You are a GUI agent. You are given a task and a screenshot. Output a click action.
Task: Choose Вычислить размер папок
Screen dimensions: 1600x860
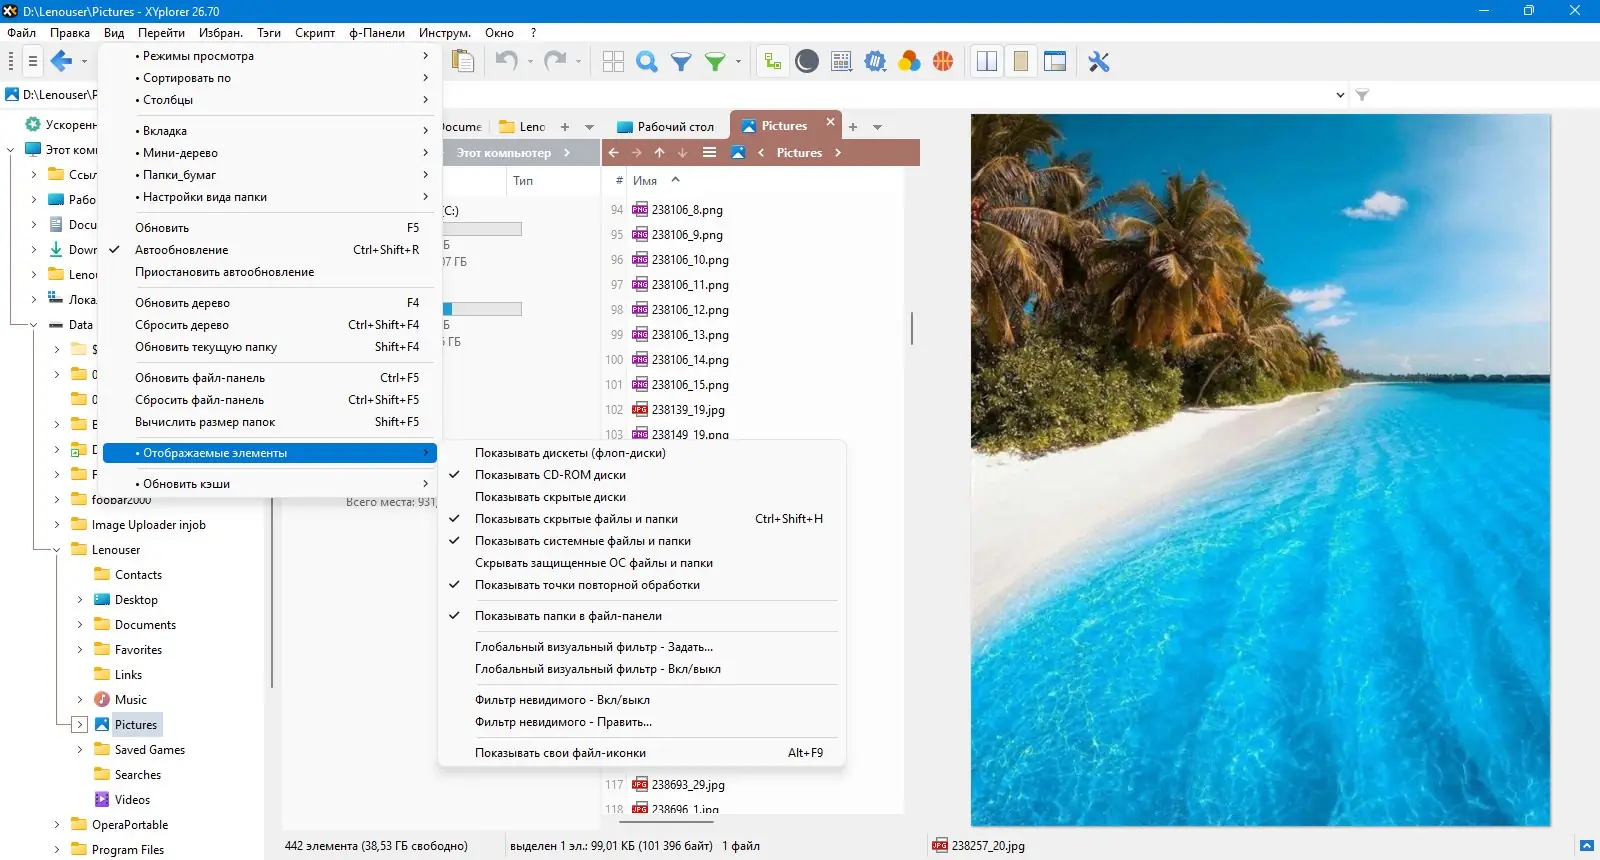click(270, 422)
